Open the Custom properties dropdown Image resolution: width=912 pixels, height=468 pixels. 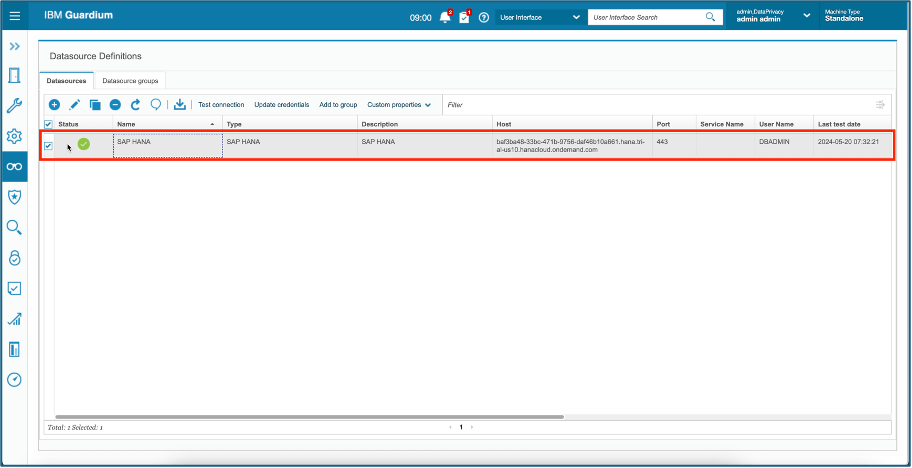pyautogui.click(x=399, y=105)
